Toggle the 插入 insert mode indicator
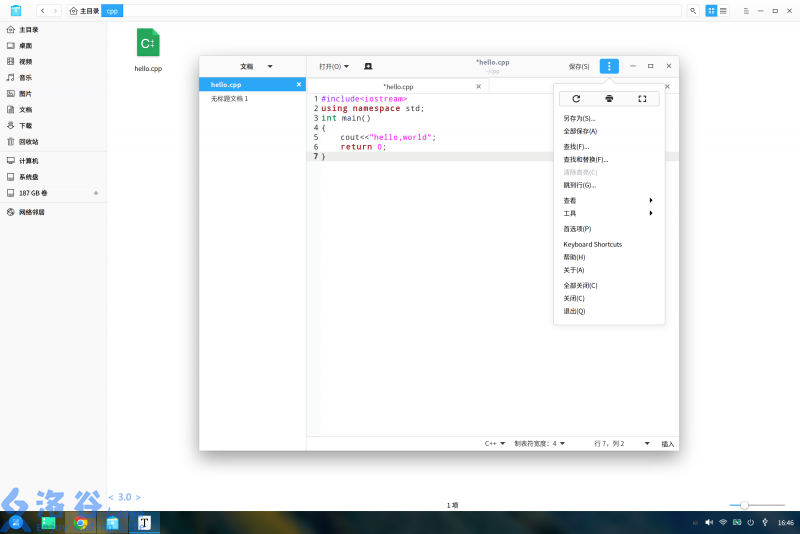 click(x=668, y=443)
